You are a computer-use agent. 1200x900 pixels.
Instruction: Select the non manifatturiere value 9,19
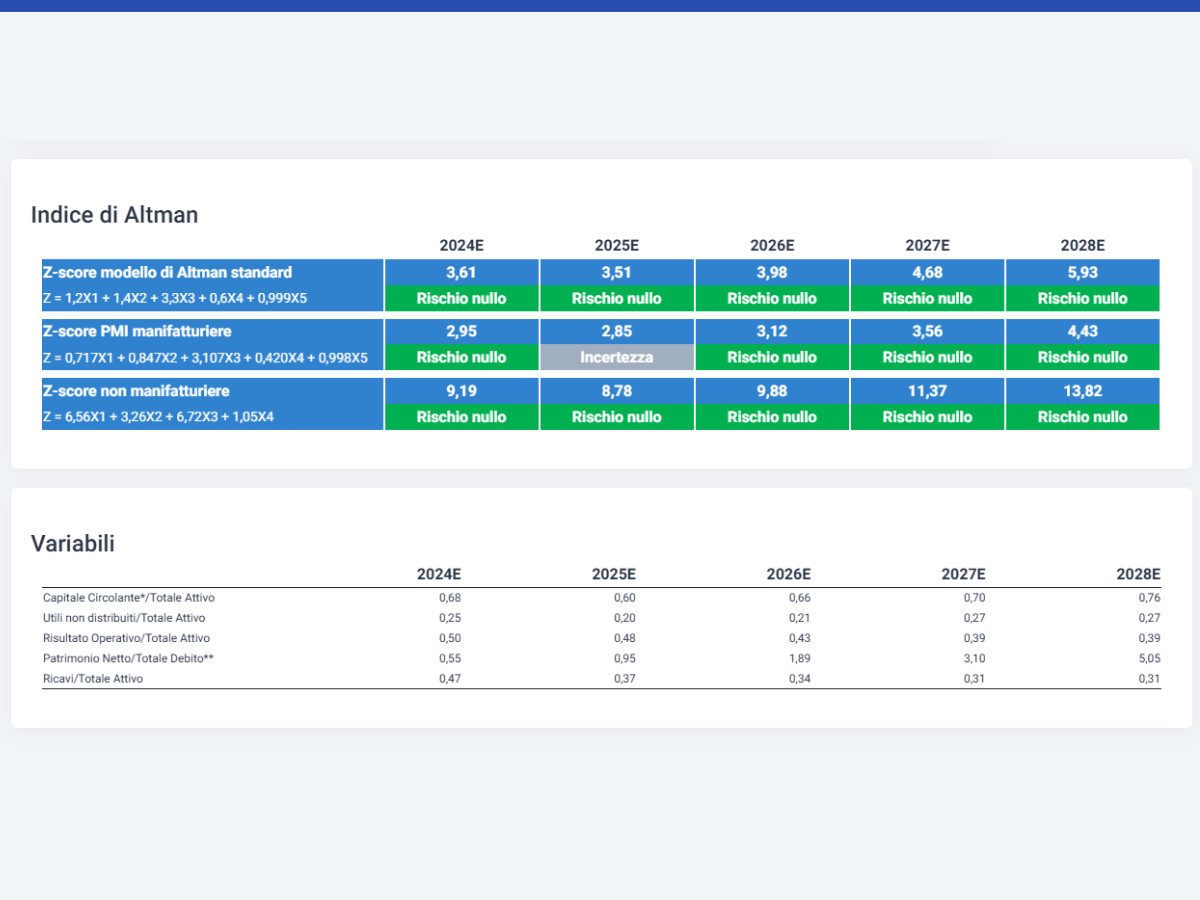[461, 391]
